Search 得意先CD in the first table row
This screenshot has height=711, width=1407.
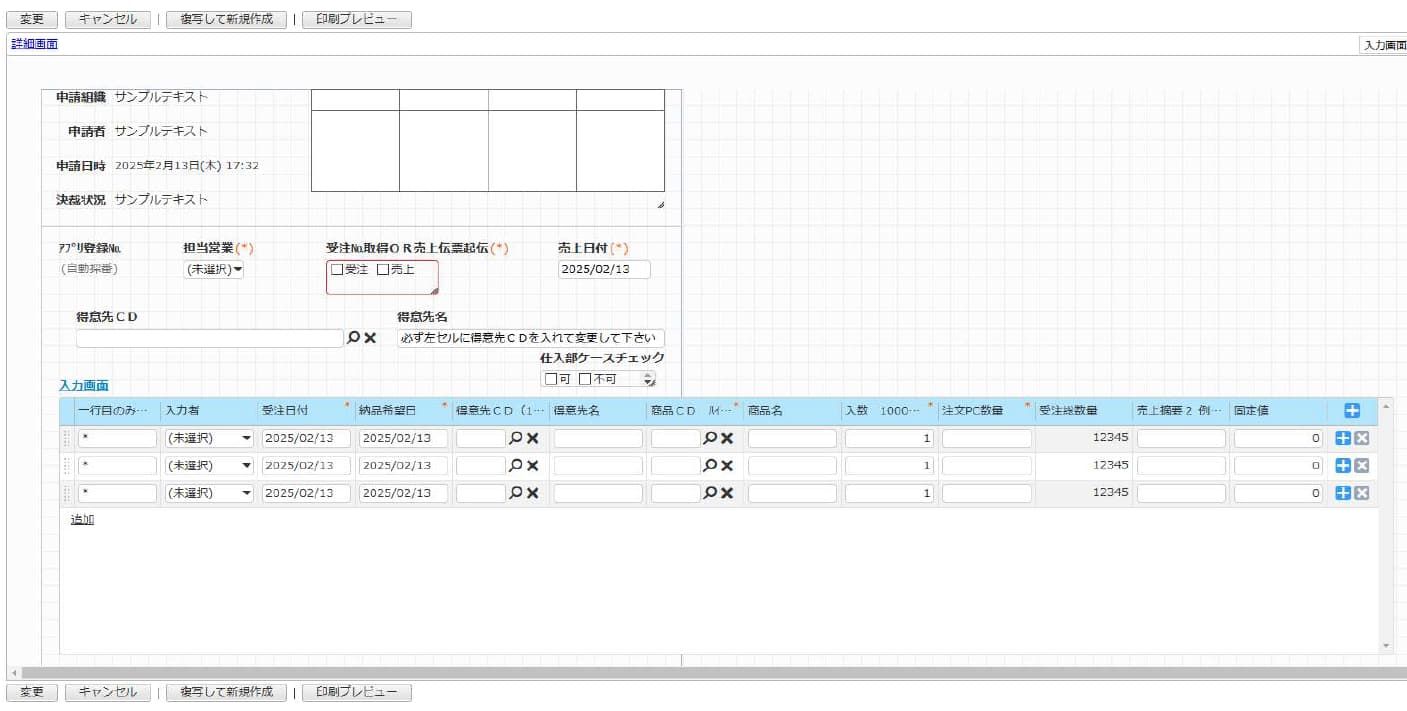point(516,438)
